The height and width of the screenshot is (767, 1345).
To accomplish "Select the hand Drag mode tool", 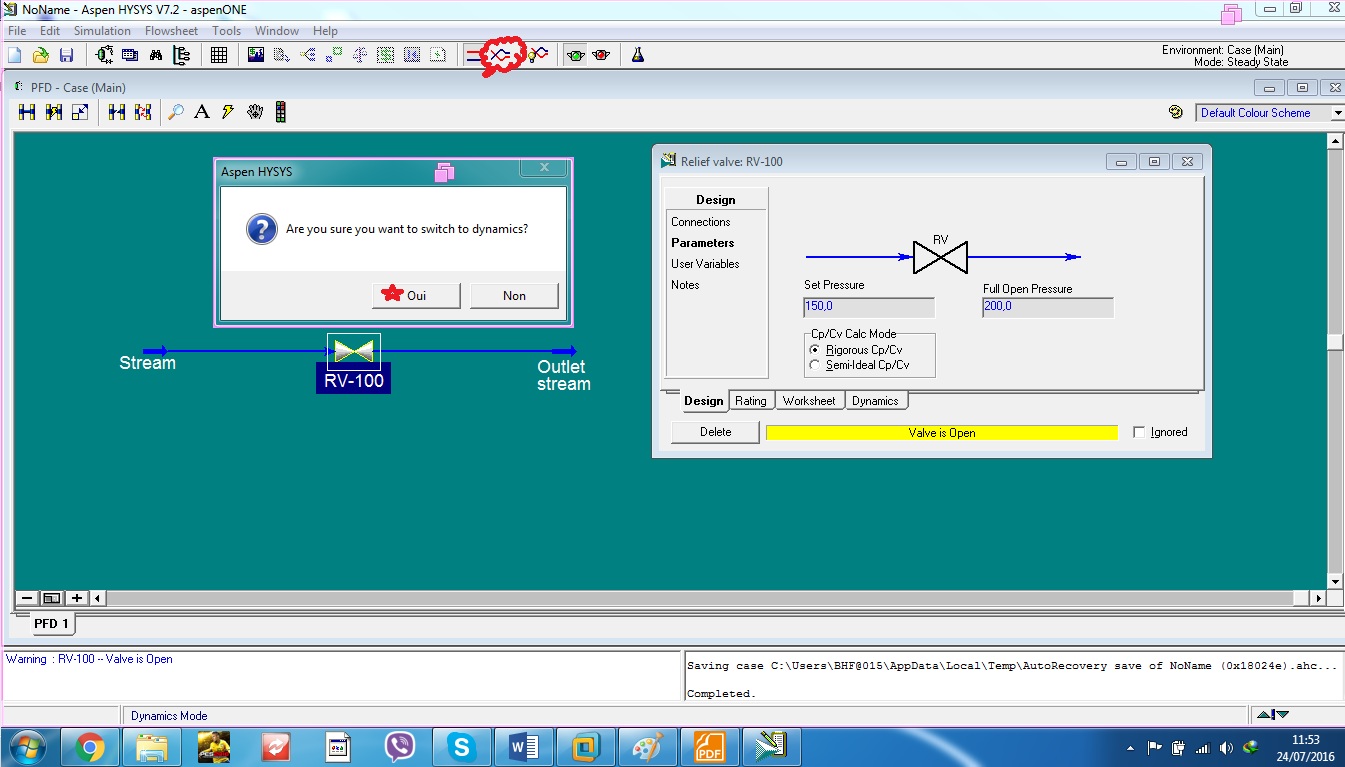I will [255, 112].
